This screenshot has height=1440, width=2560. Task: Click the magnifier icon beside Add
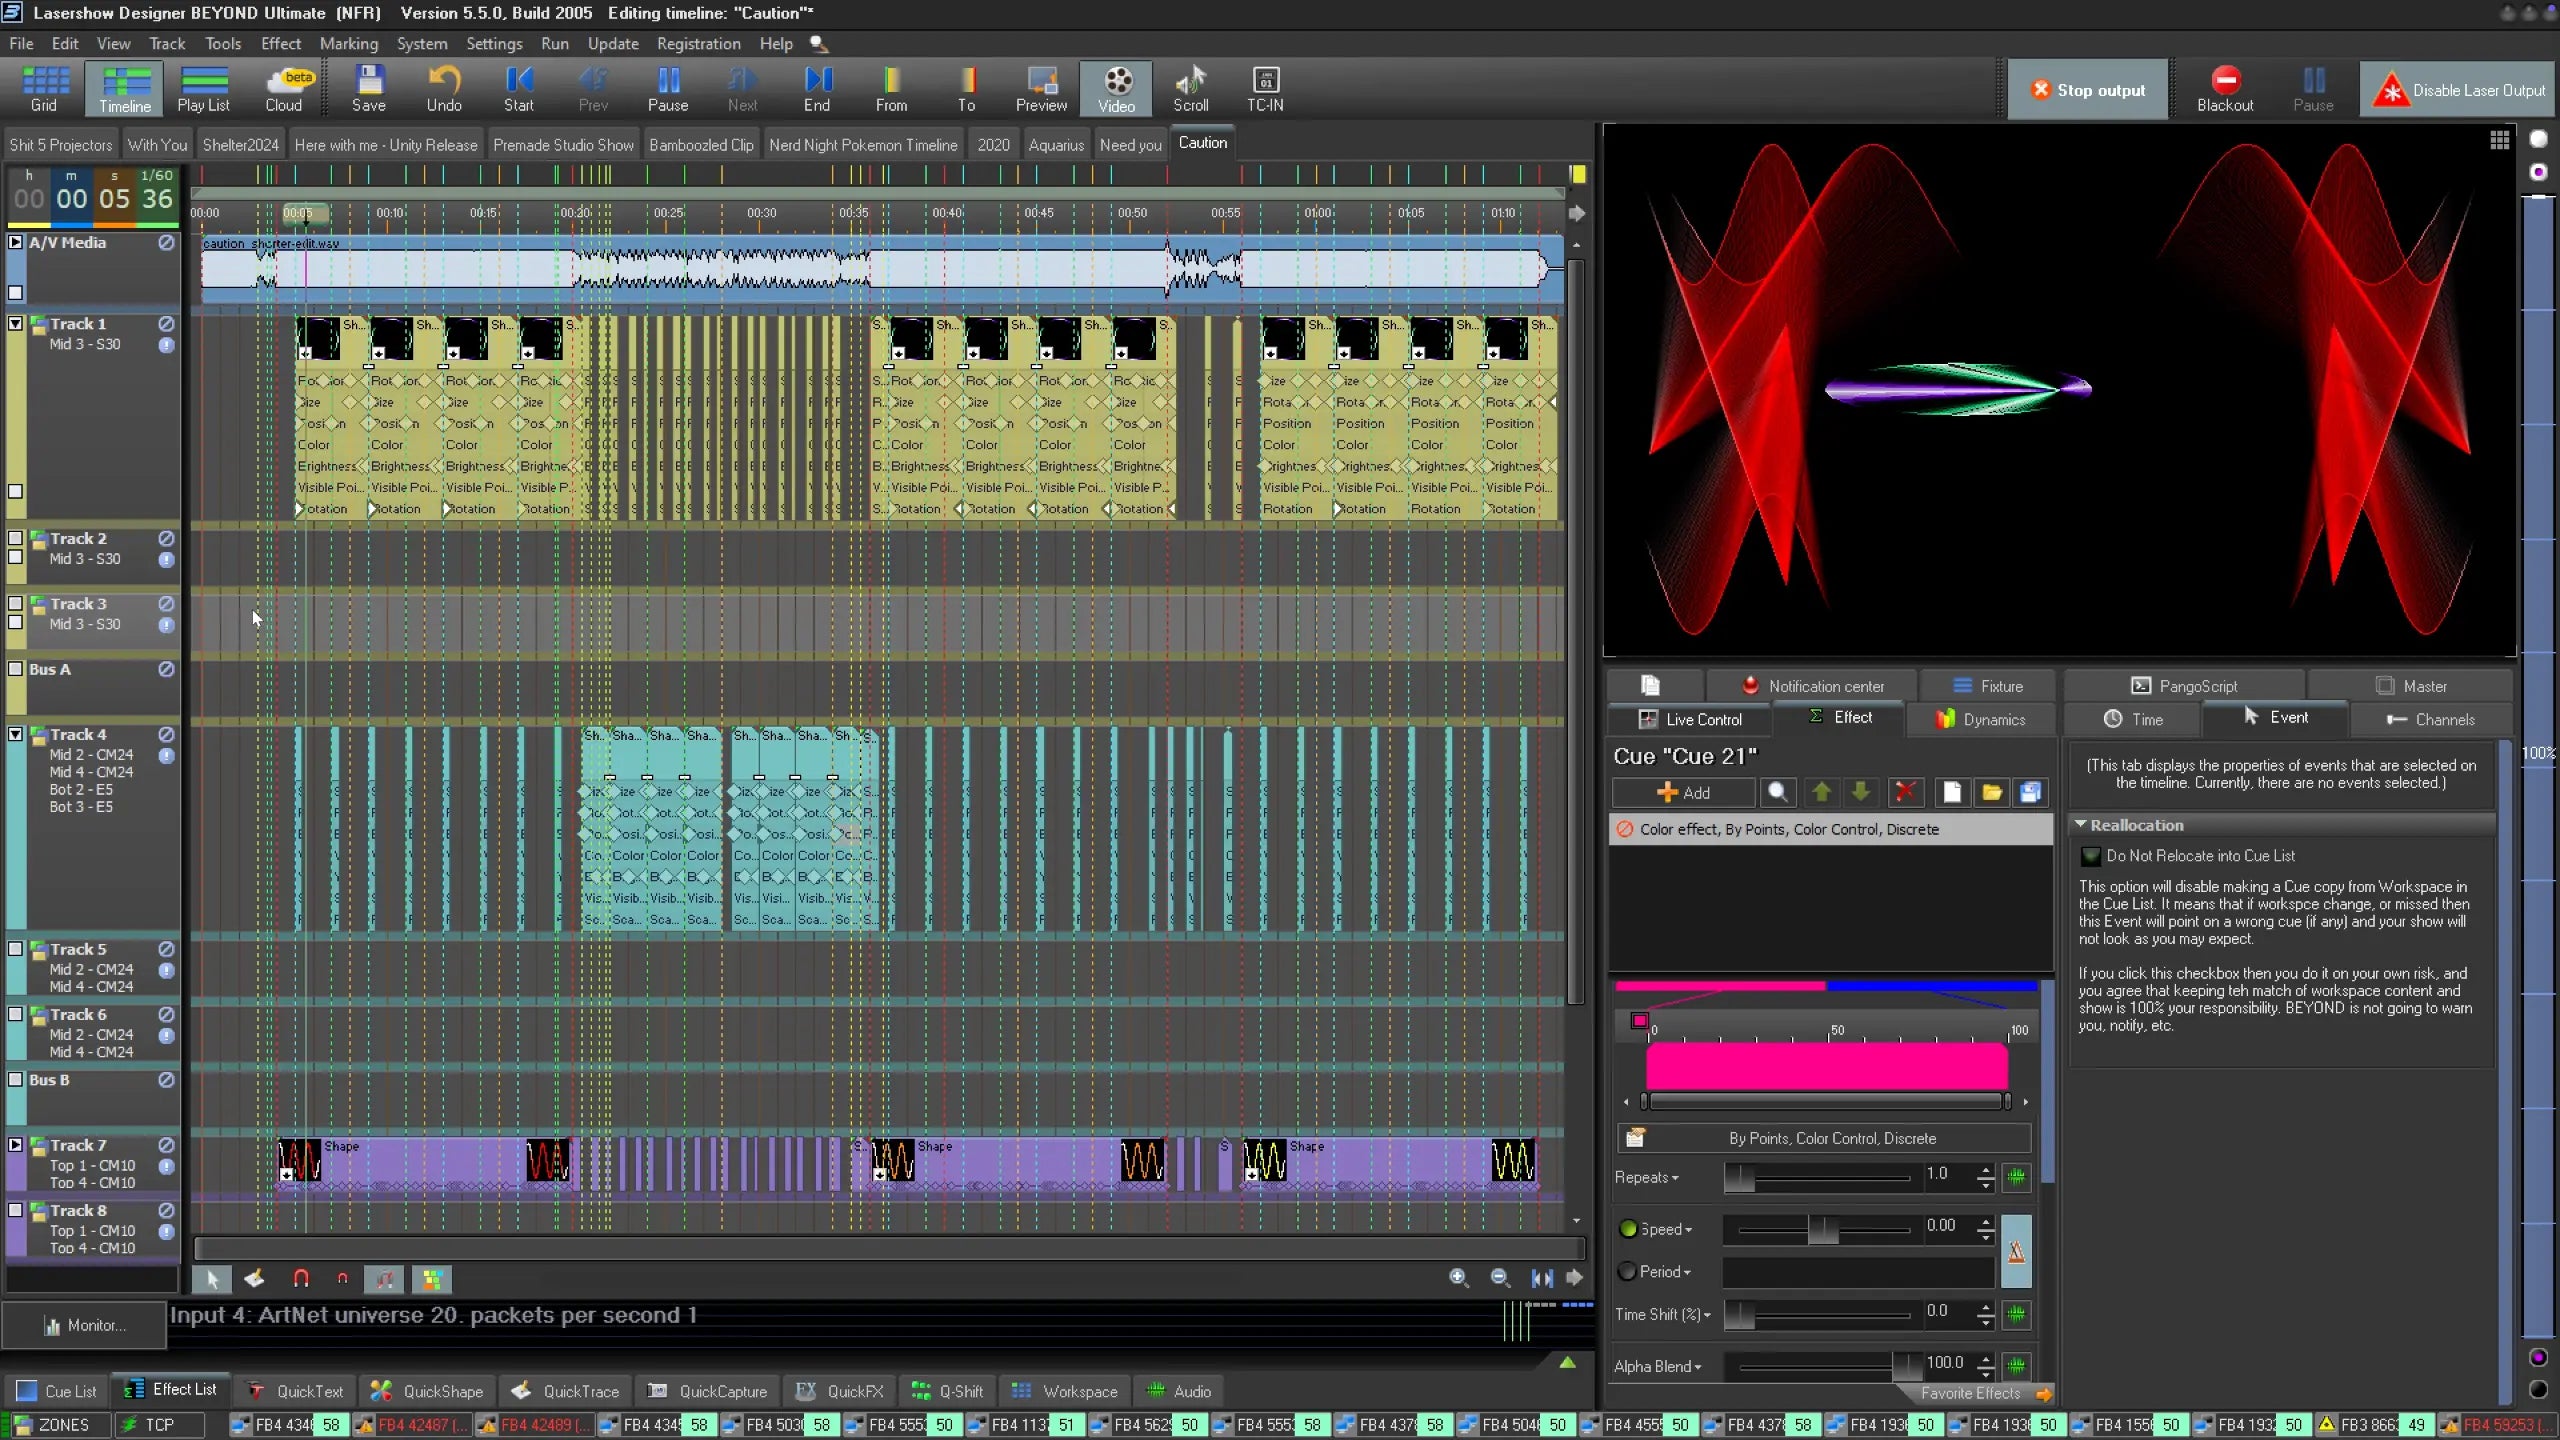(1778, 792)
